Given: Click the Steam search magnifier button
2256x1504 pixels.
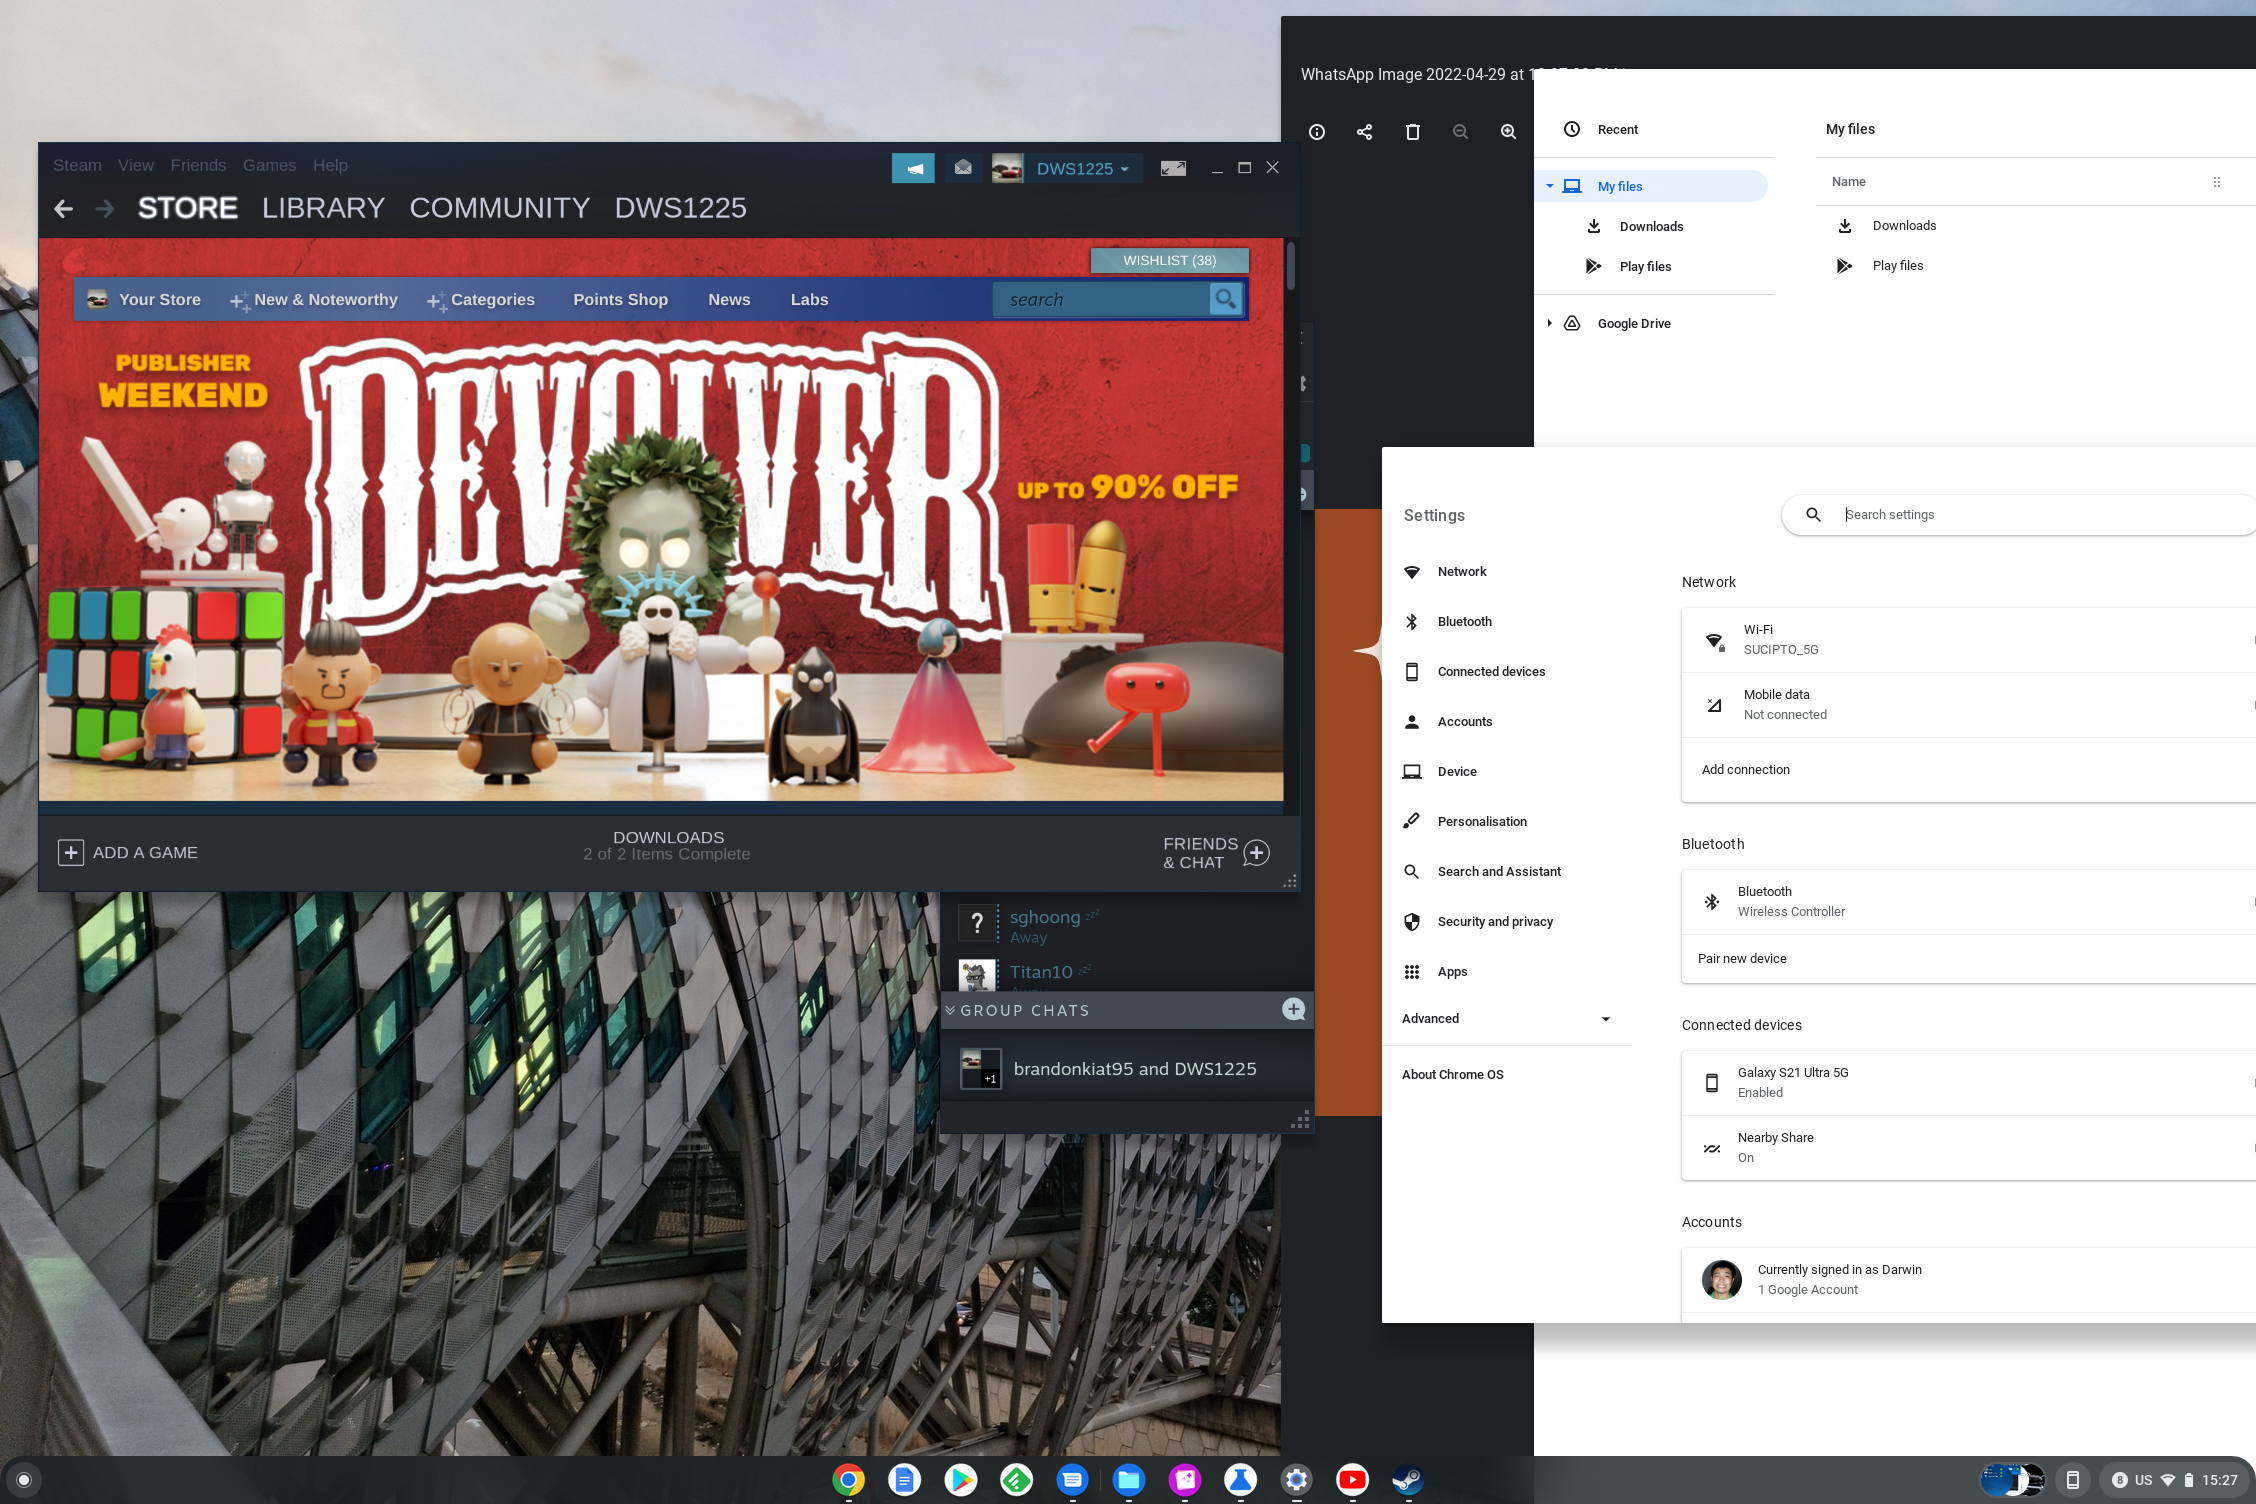Looking at the screenshot, I should point(1225,299).
